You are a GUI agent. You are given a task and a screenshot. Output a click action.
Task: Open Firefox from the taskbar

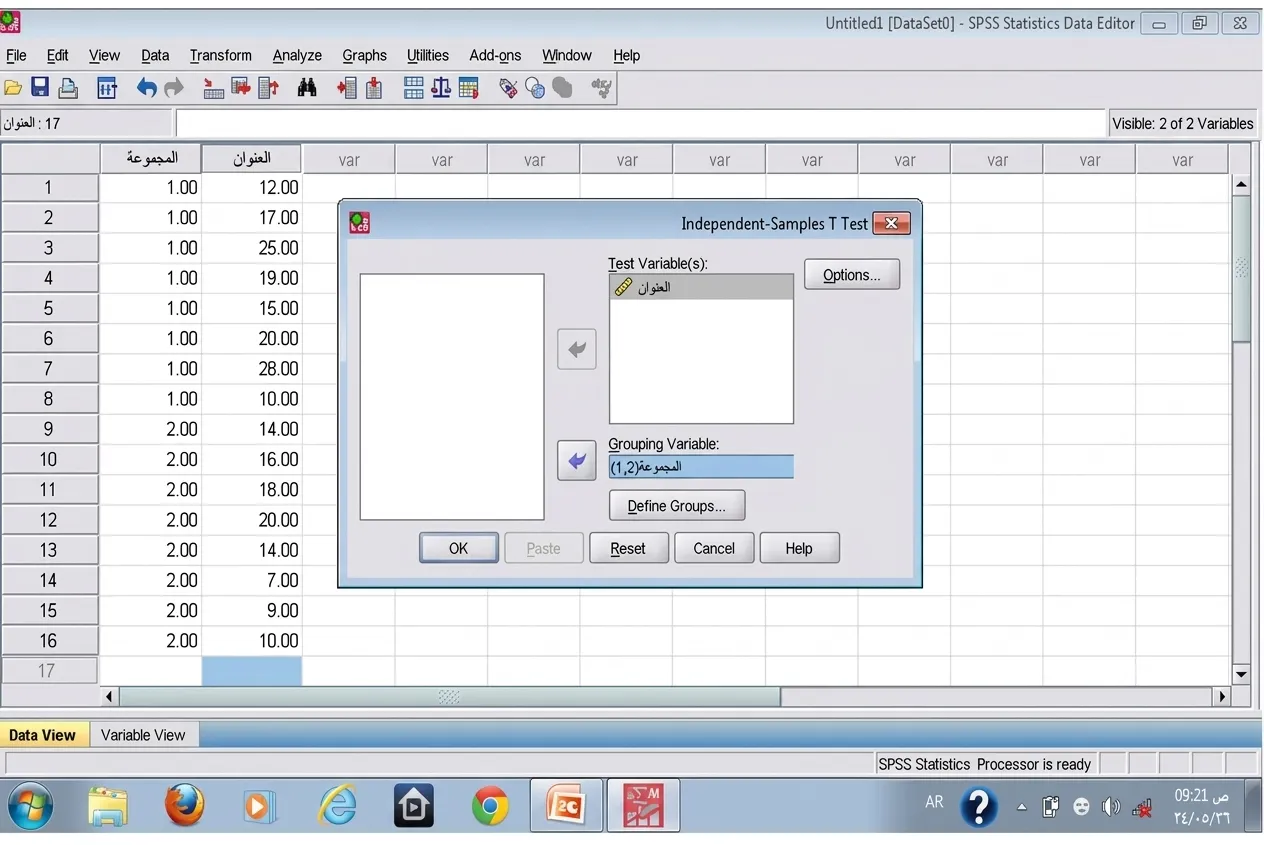tap(184, 805)
